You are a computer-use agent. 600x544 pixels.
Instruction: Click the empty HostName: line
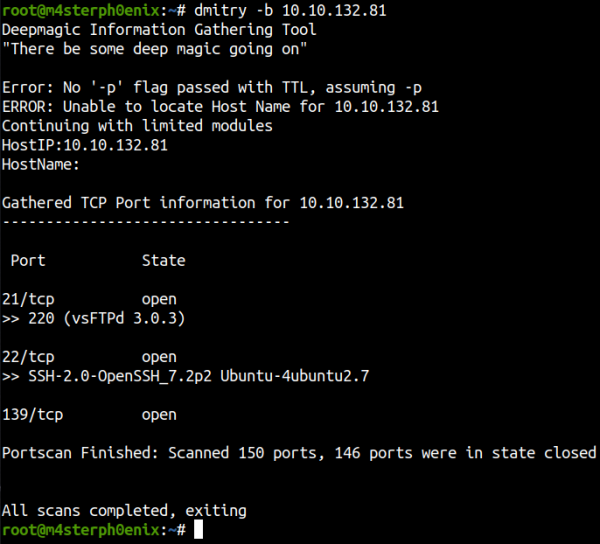pos(41,164)
